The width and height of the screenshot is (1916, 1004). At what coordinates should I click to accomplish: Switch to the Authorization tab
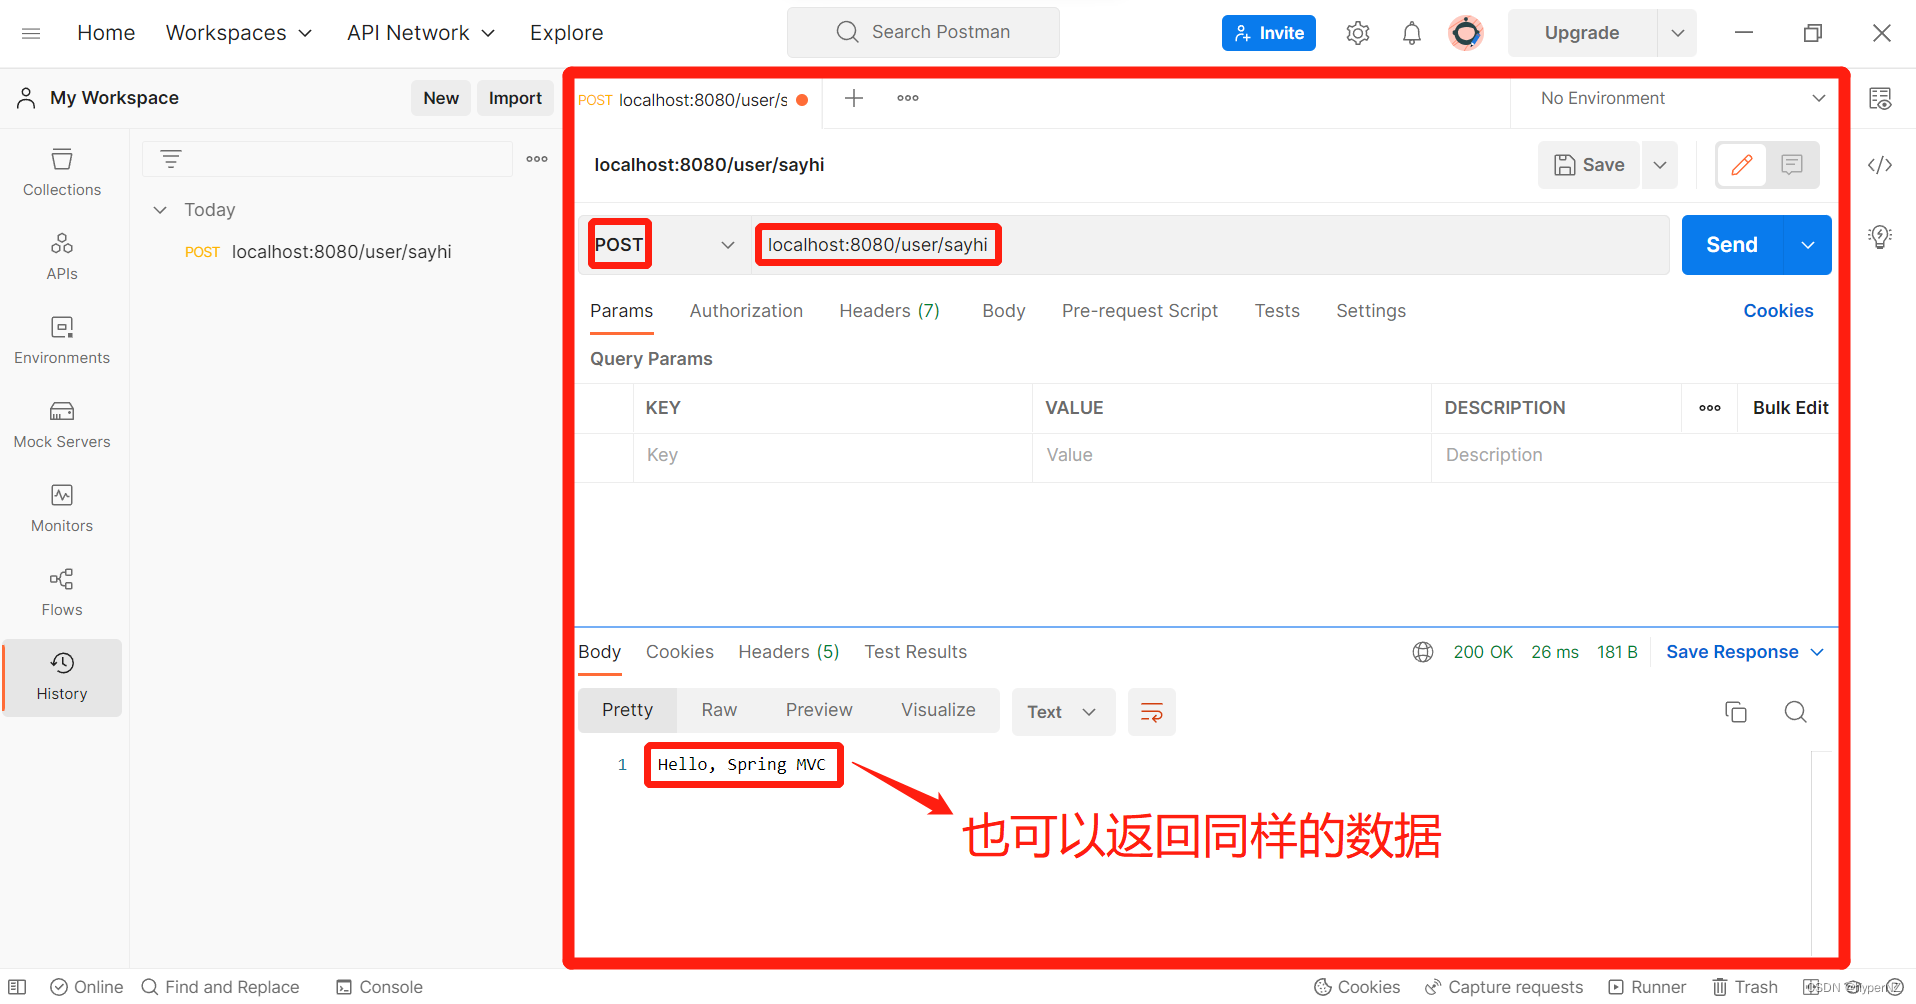coord(746,311)
